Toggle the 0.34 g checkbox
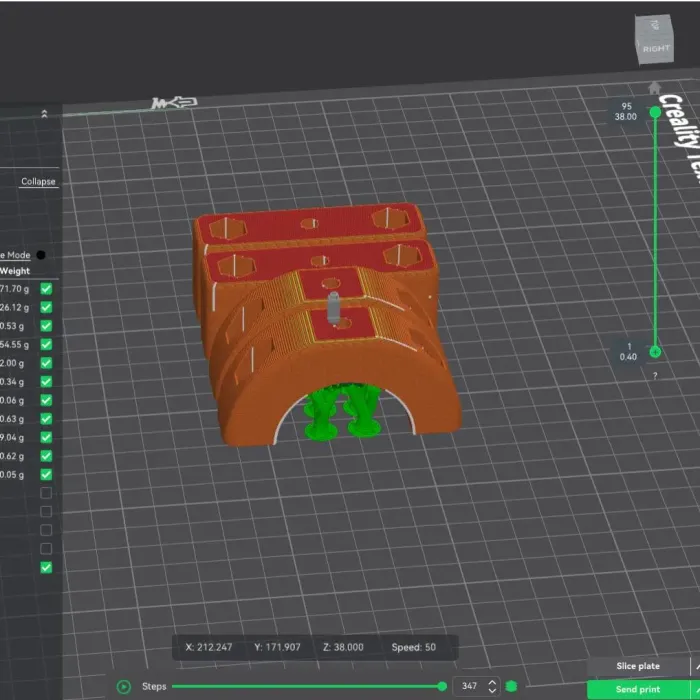Viewport: 700px width, 700px height. [x=46, y=382]
